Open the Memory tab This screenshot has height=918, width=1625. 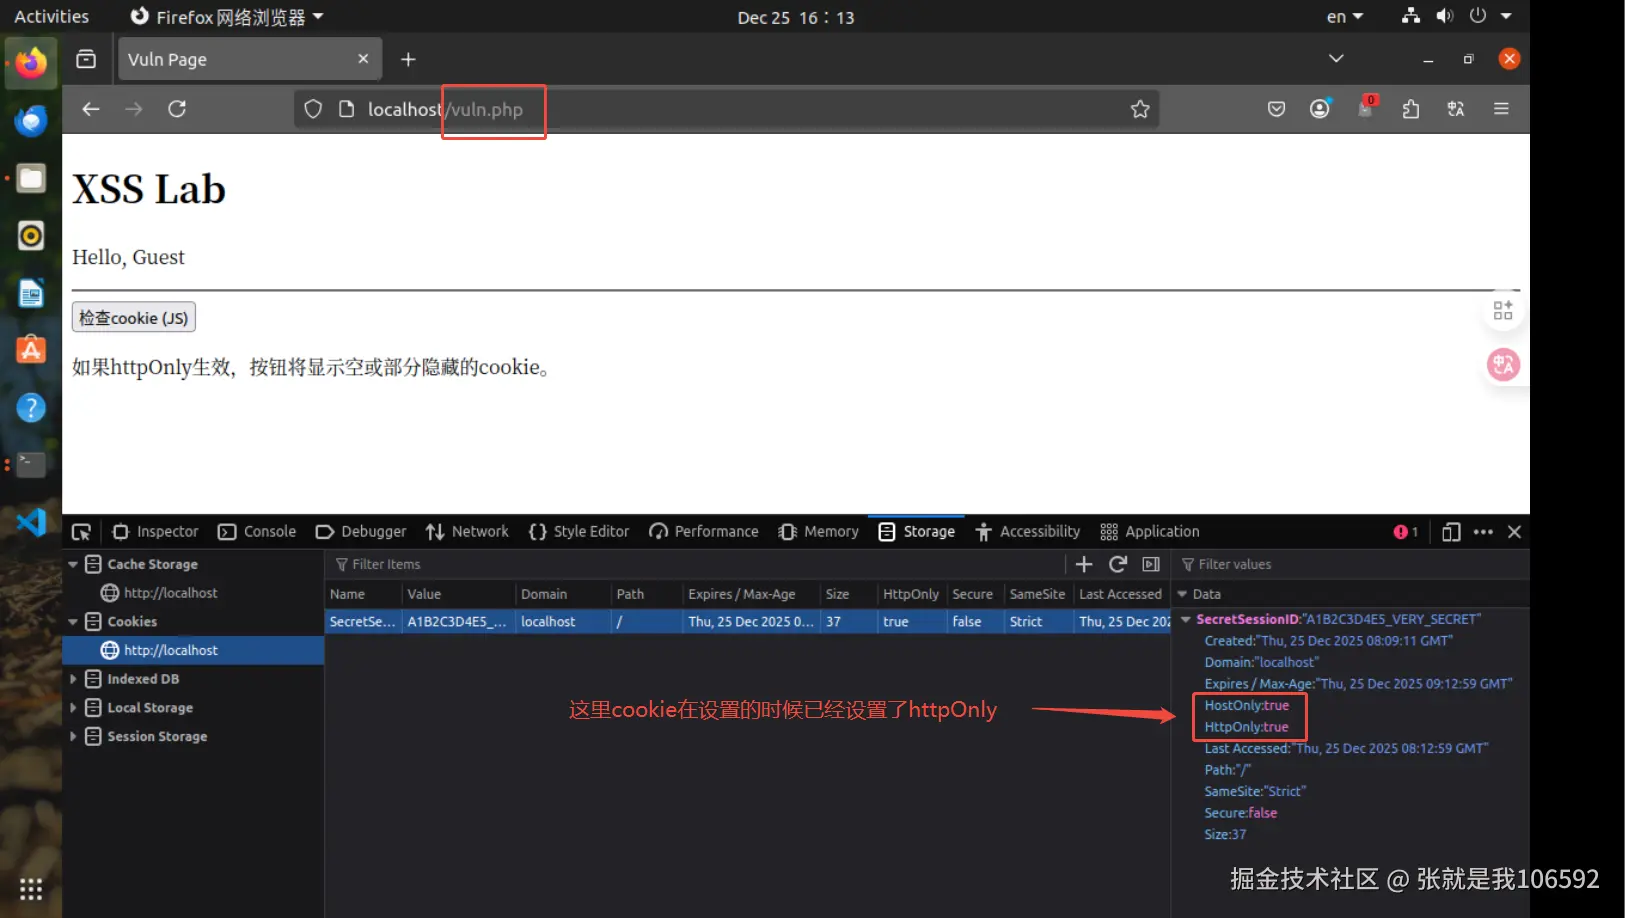pyautogui.click(x=819, y=532)
